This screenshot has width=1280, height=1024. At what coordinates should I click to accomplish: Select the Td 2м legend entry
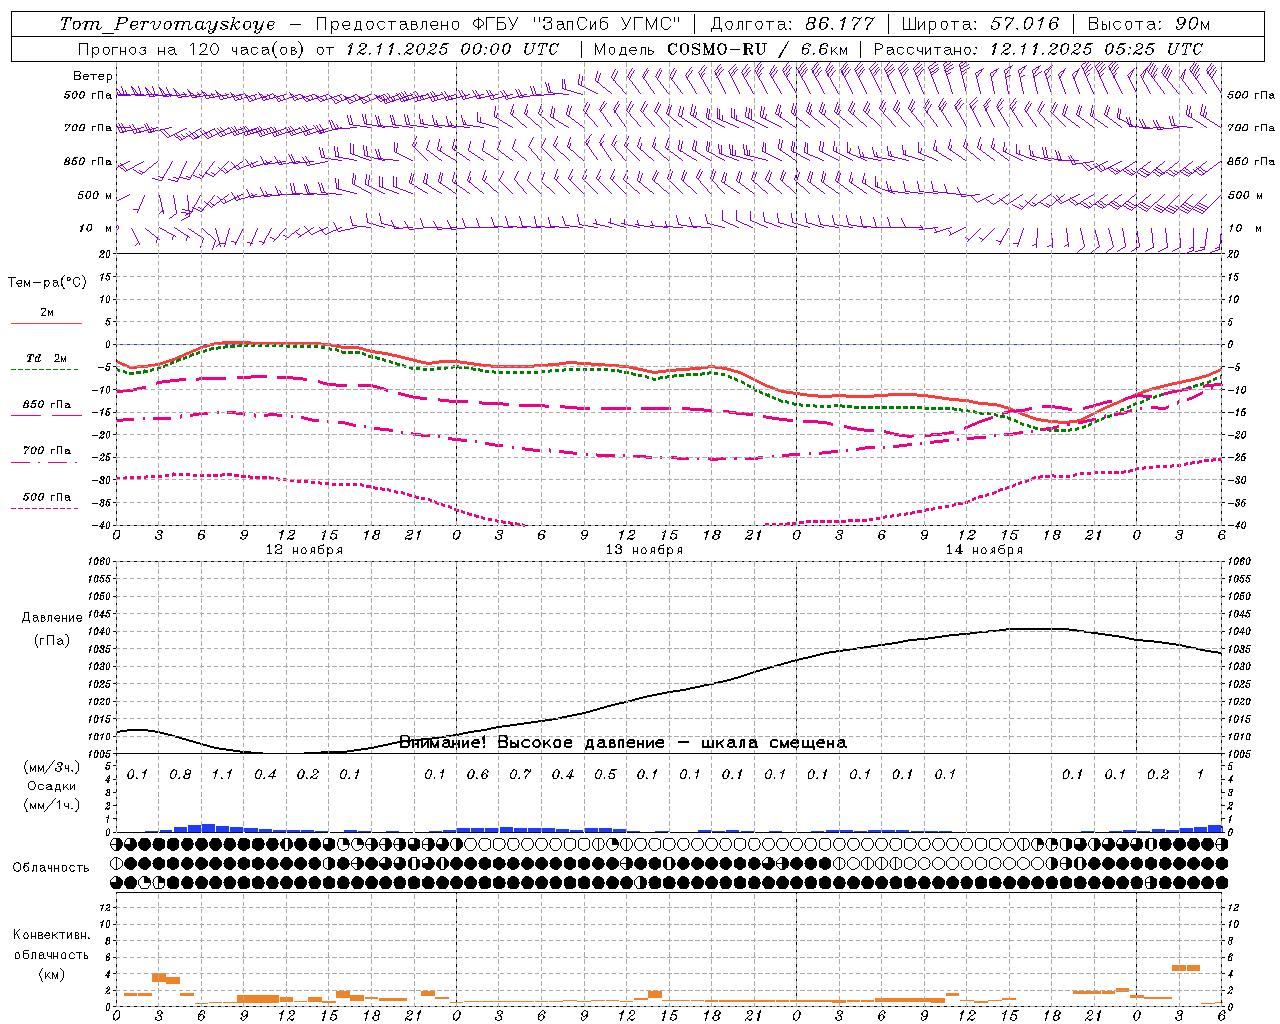coord(46,358)
